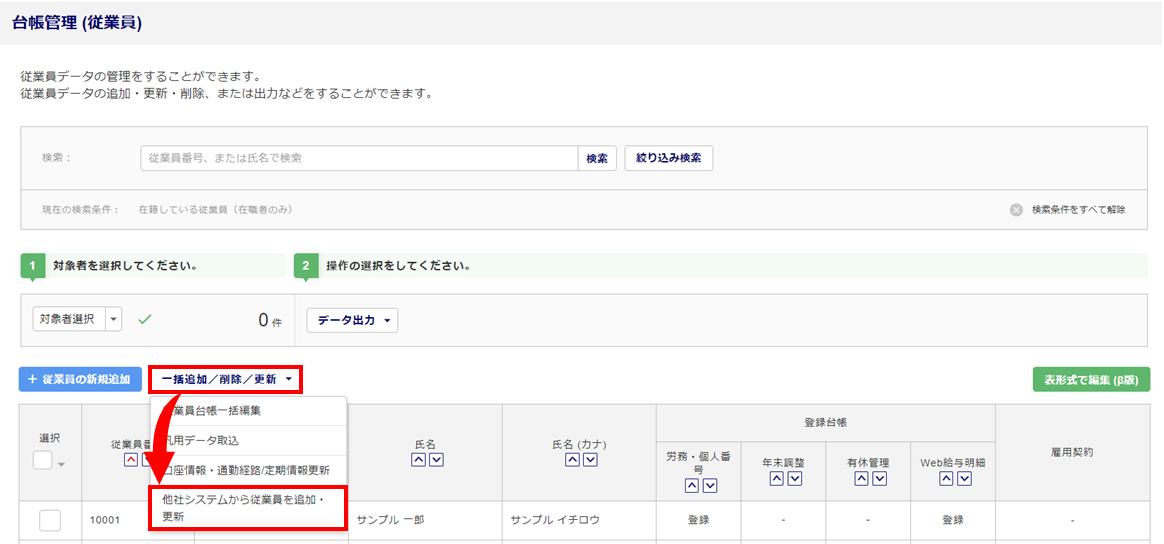Click the clear search conditions X icon
This screenshot has height=544, width=1164.
[1016, 210]
